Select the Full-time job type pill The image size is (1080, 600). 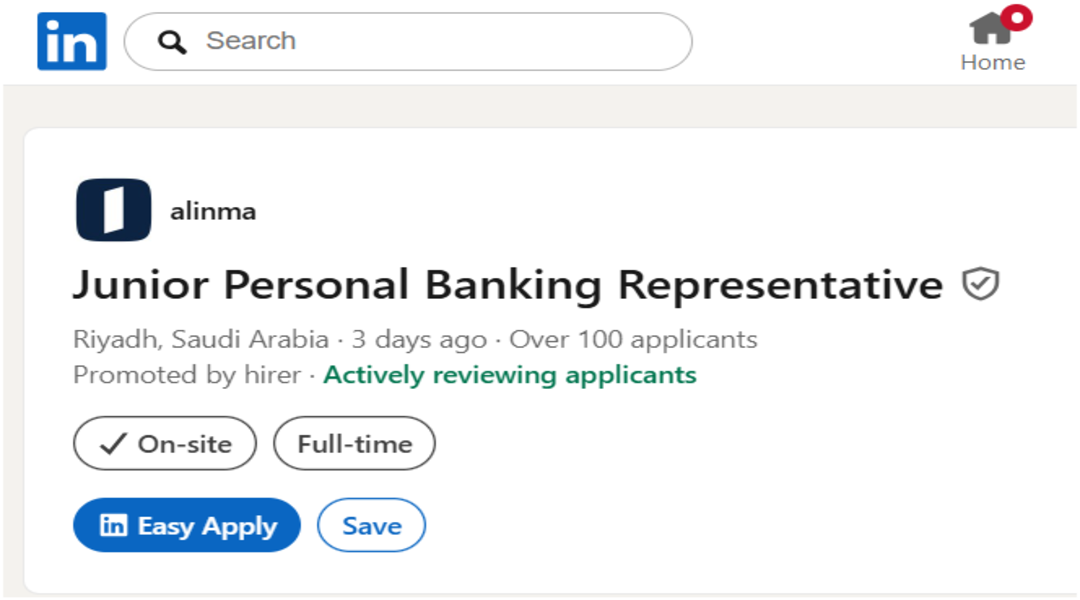click(x=354, y=444)
